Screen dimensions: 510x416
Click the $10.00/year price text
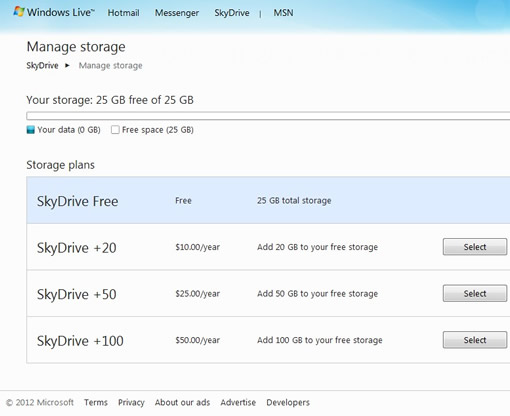[198, 247]
